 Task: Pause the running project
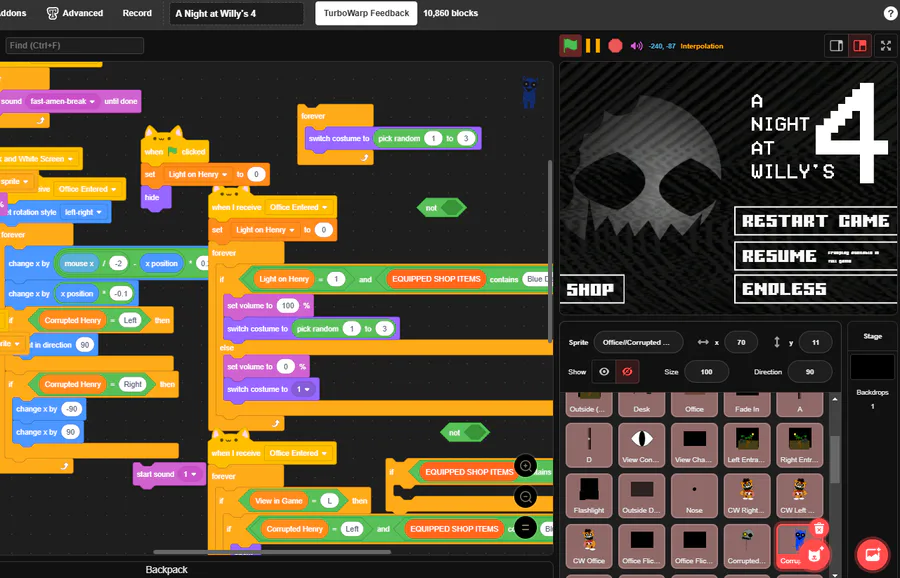pos(593,46)
